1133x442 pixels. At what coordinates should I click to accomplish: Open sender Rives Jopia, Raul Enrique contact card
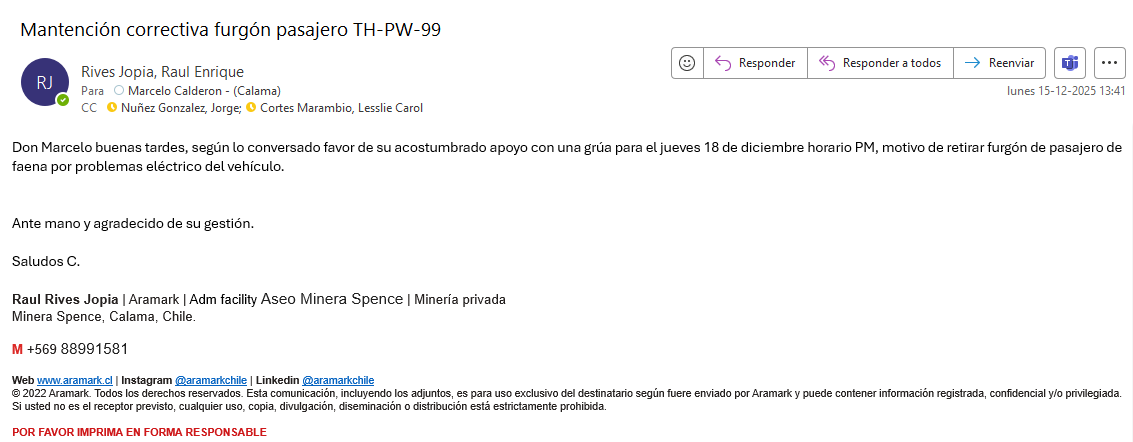pos(162,71)
